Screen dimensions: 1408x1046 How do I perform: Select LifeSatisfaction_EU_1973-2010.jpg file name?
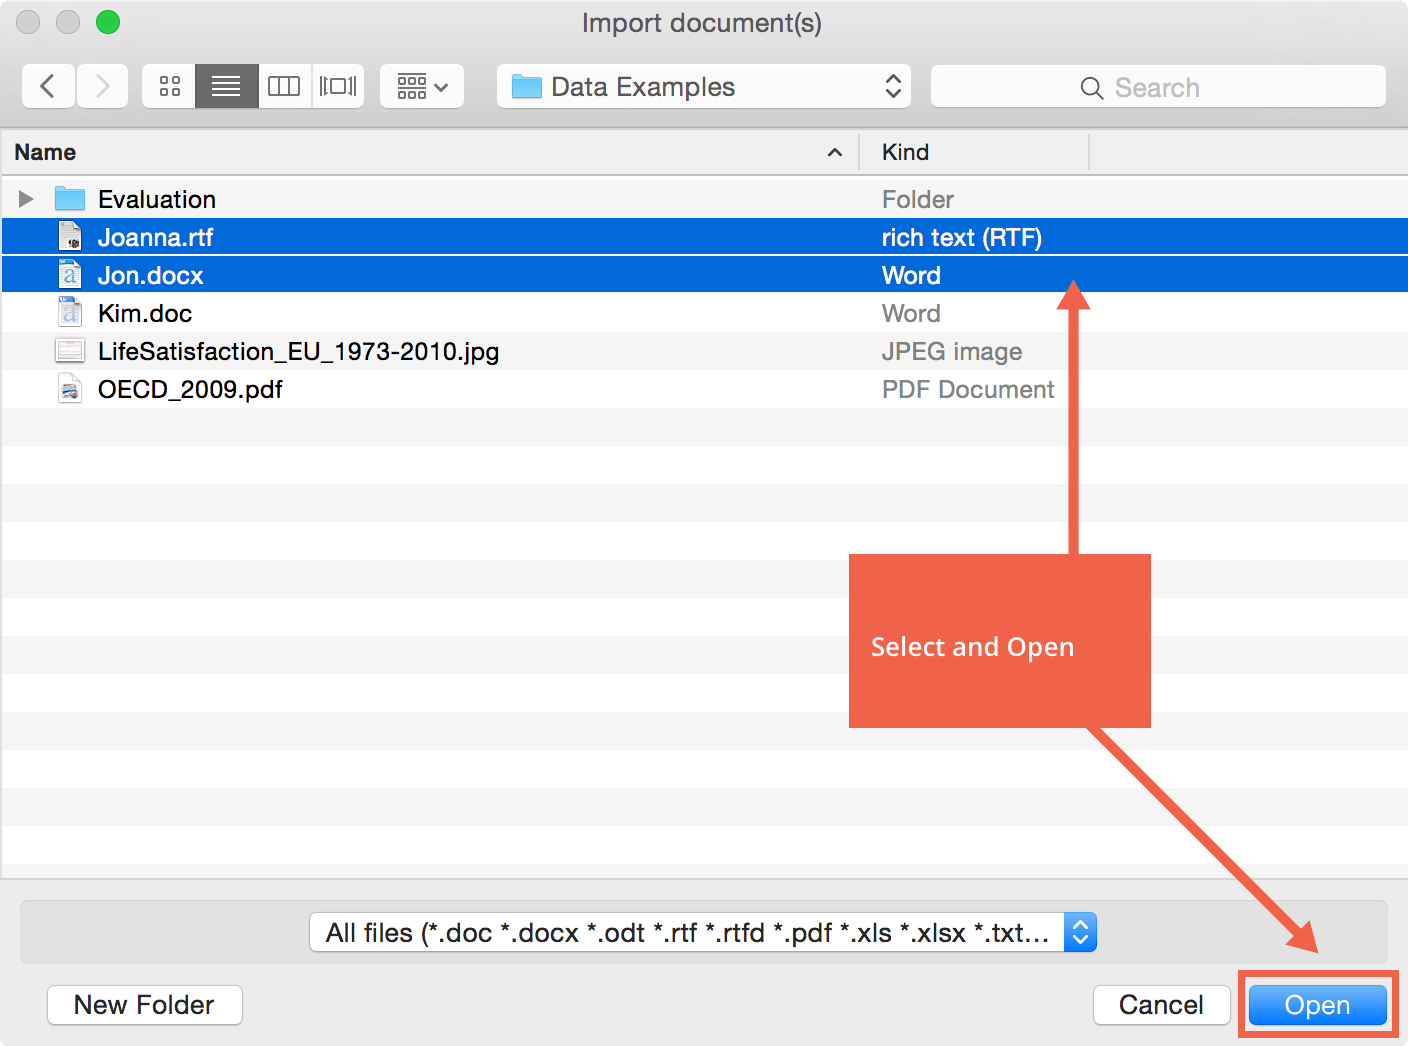click(298, 351)
